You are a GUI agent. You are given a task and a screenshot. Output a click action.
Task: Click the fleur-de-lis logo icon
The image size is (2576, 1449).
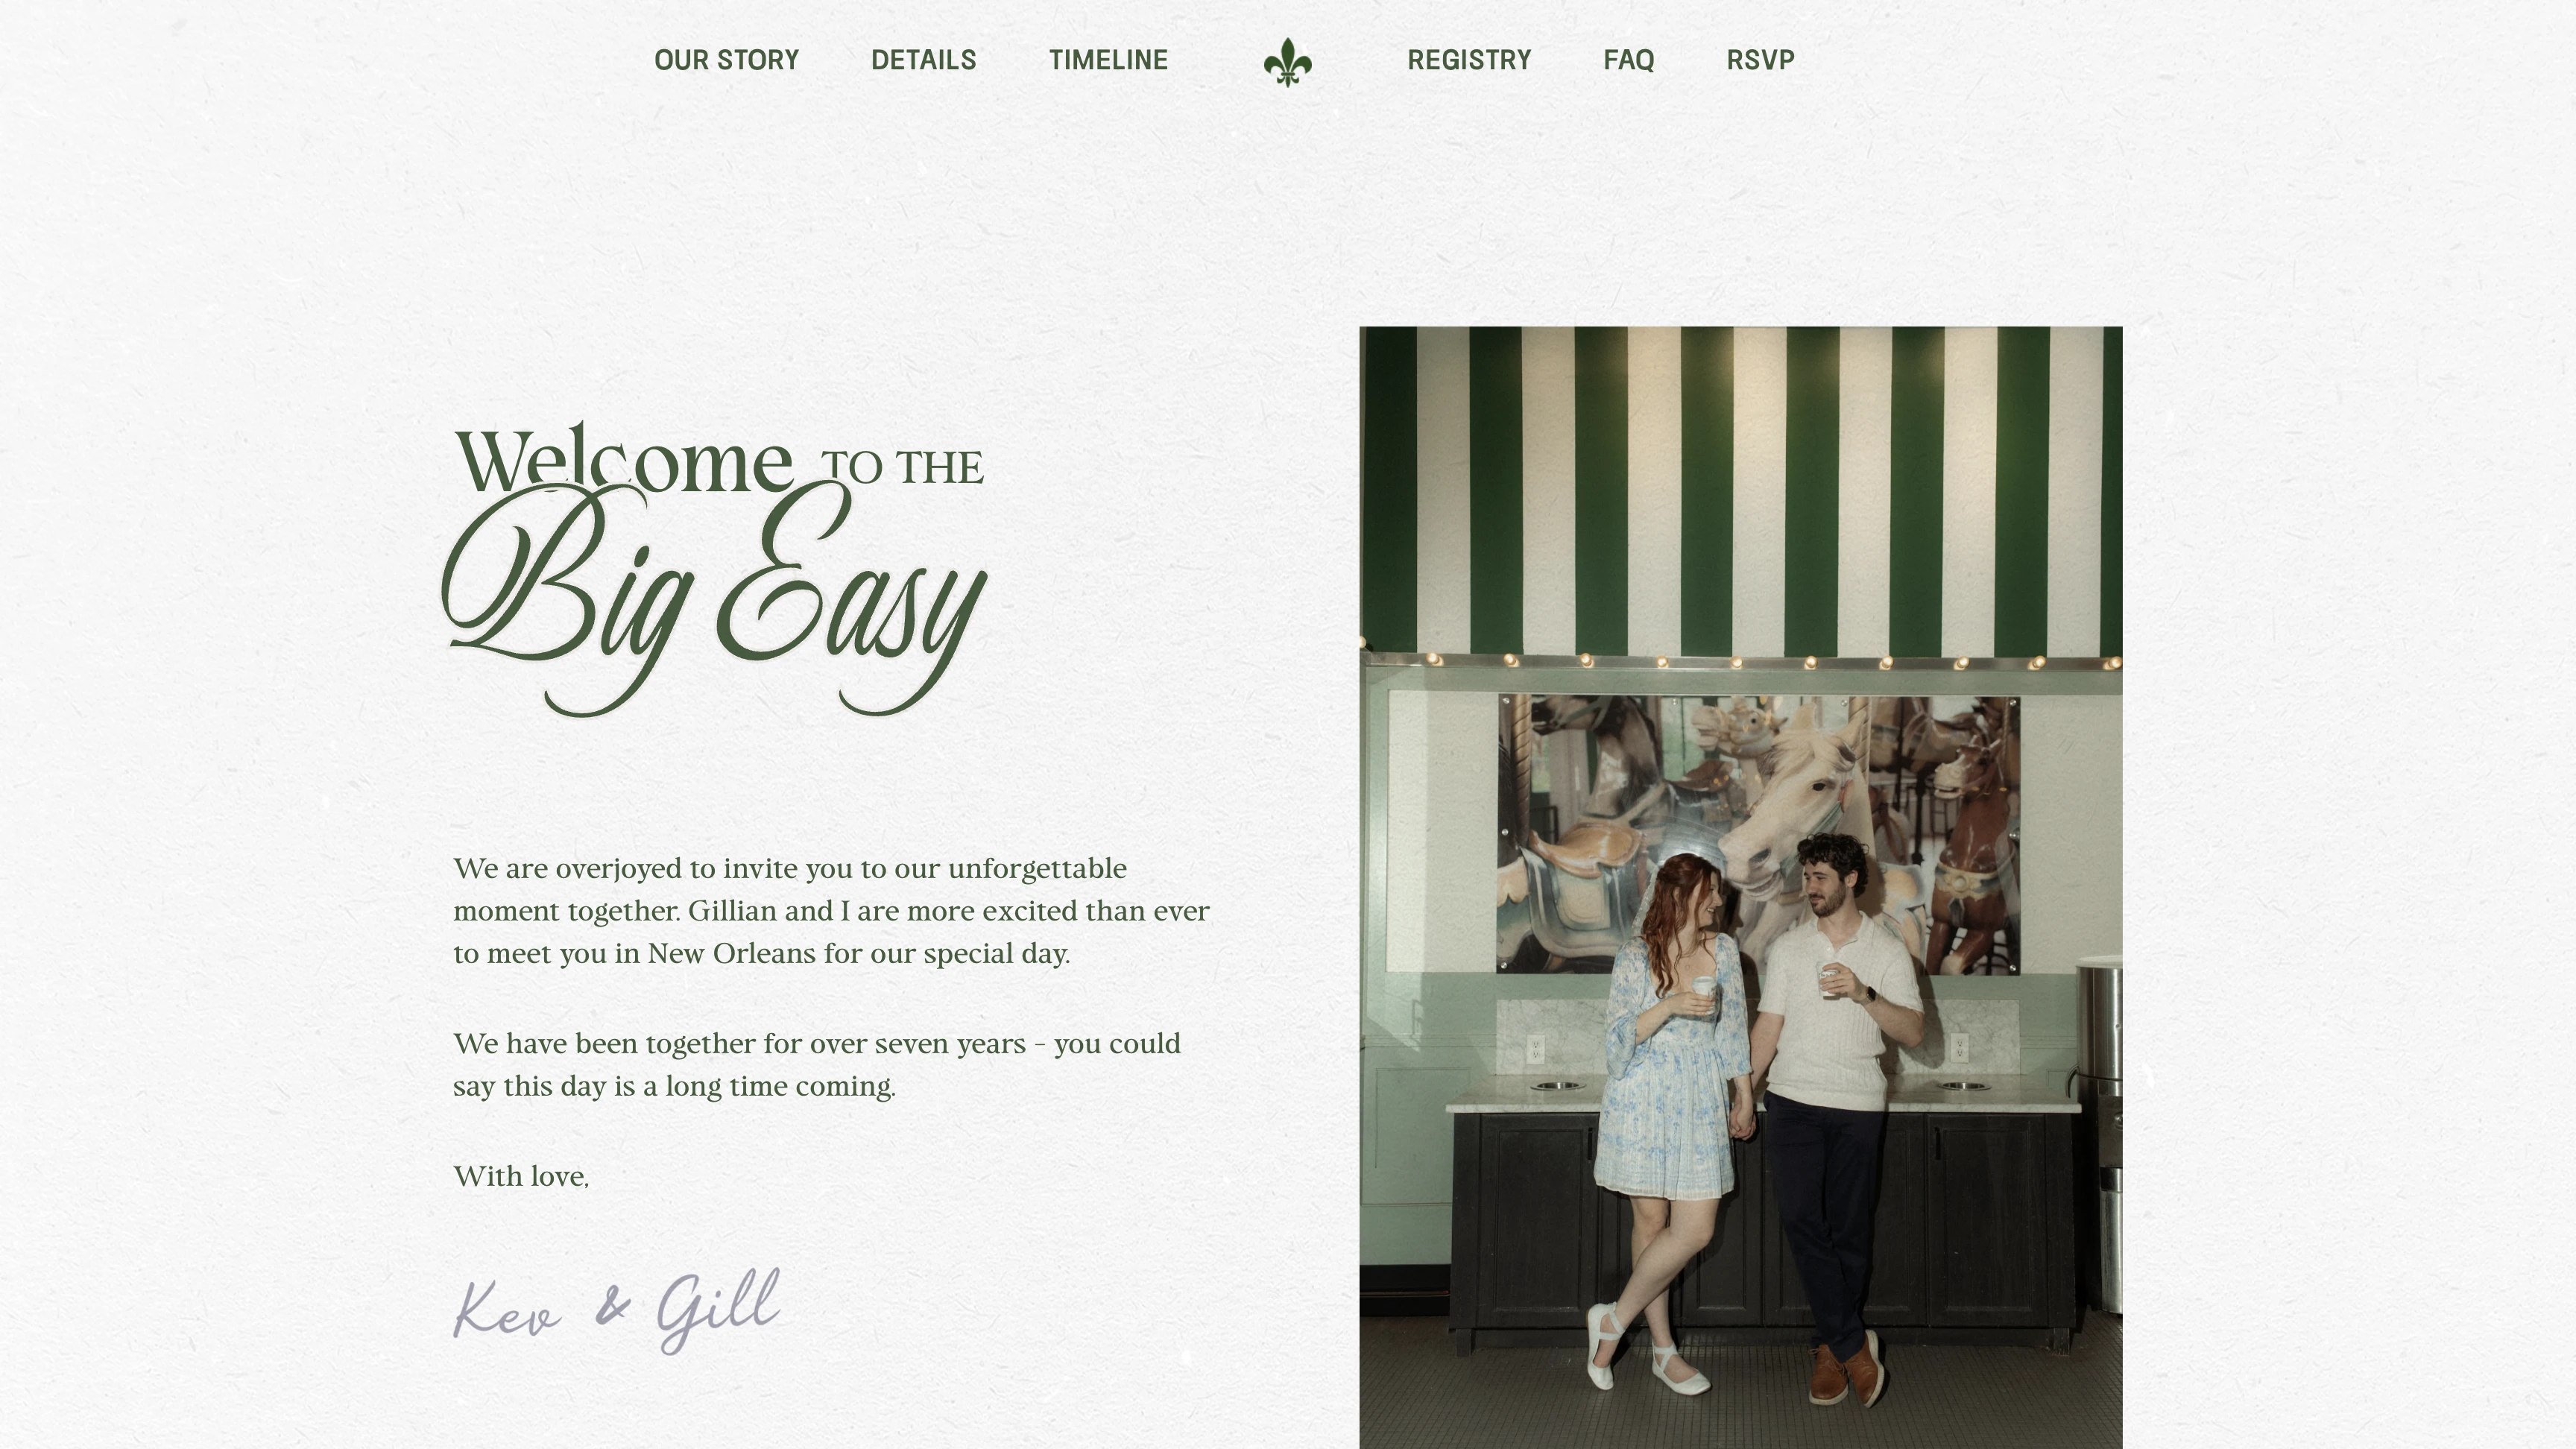pos(1287,62)
